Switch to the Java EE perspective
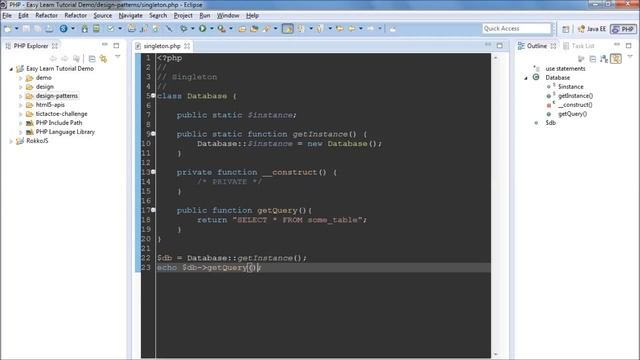This screenshot has height=360, width=640. coord(592,29)
